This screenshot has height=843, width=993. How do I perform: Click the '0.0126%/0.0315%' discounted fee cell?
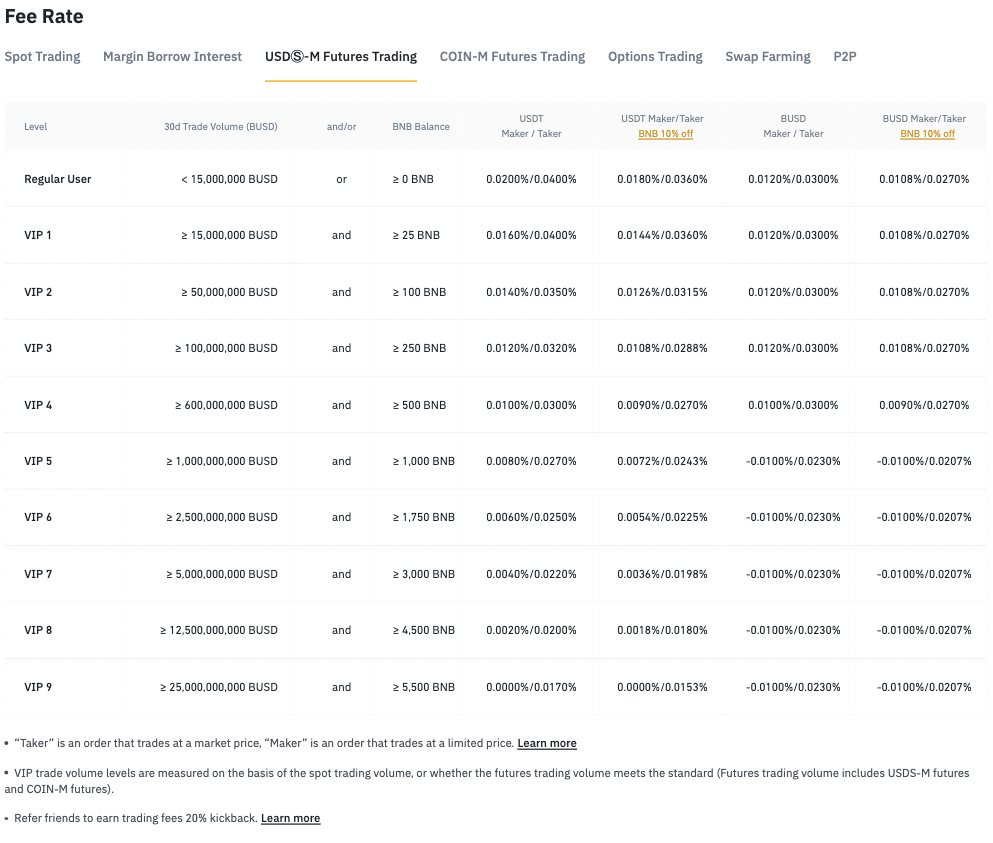tap(662, 292)
